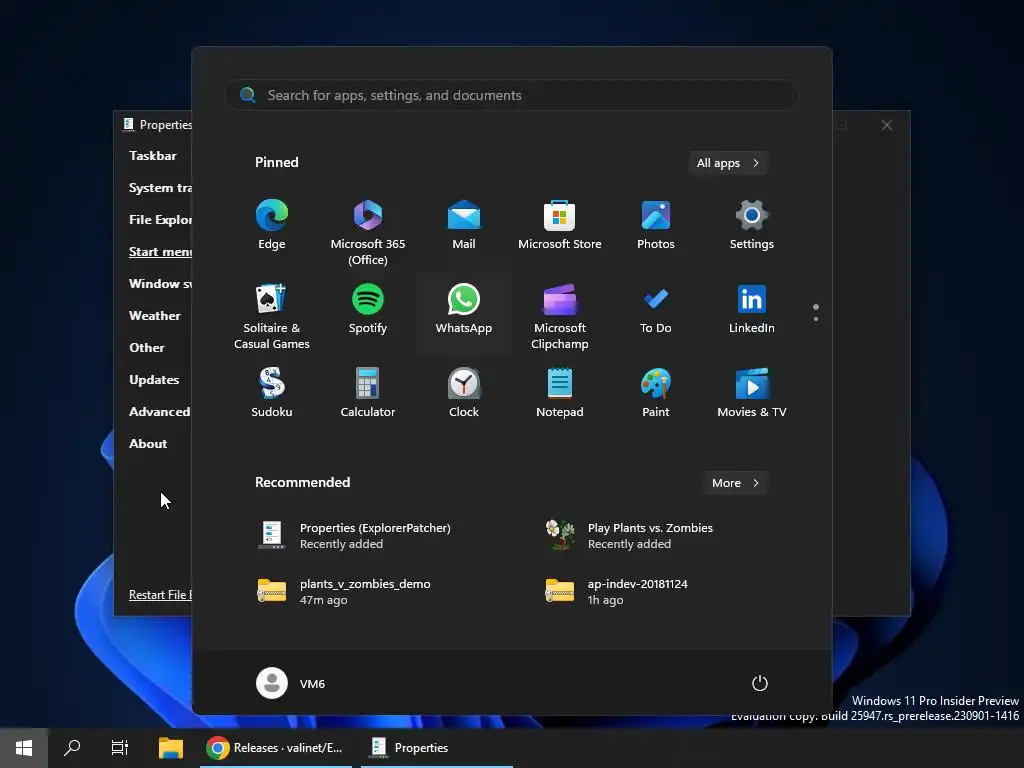Viewport: 1024px width, 768px height.
Task: Launch Sudoku from pinned apps
Action: [x=272, y=394]
